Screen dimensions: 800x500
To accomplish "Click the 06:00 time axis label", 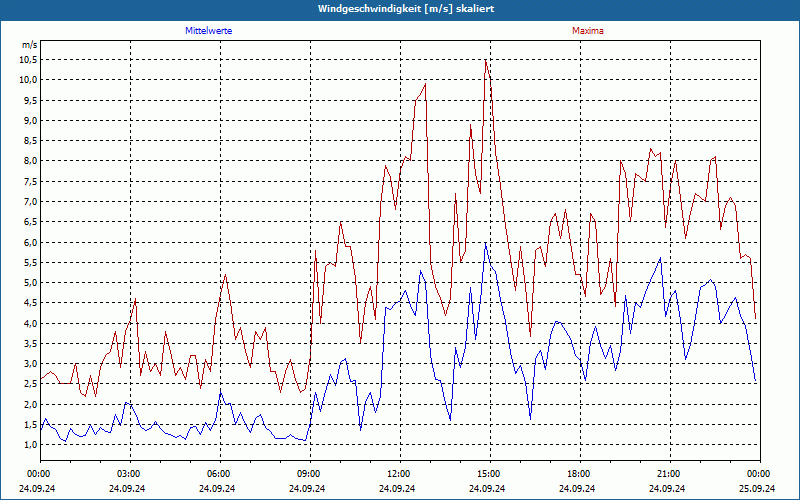I will pos(220,474).
